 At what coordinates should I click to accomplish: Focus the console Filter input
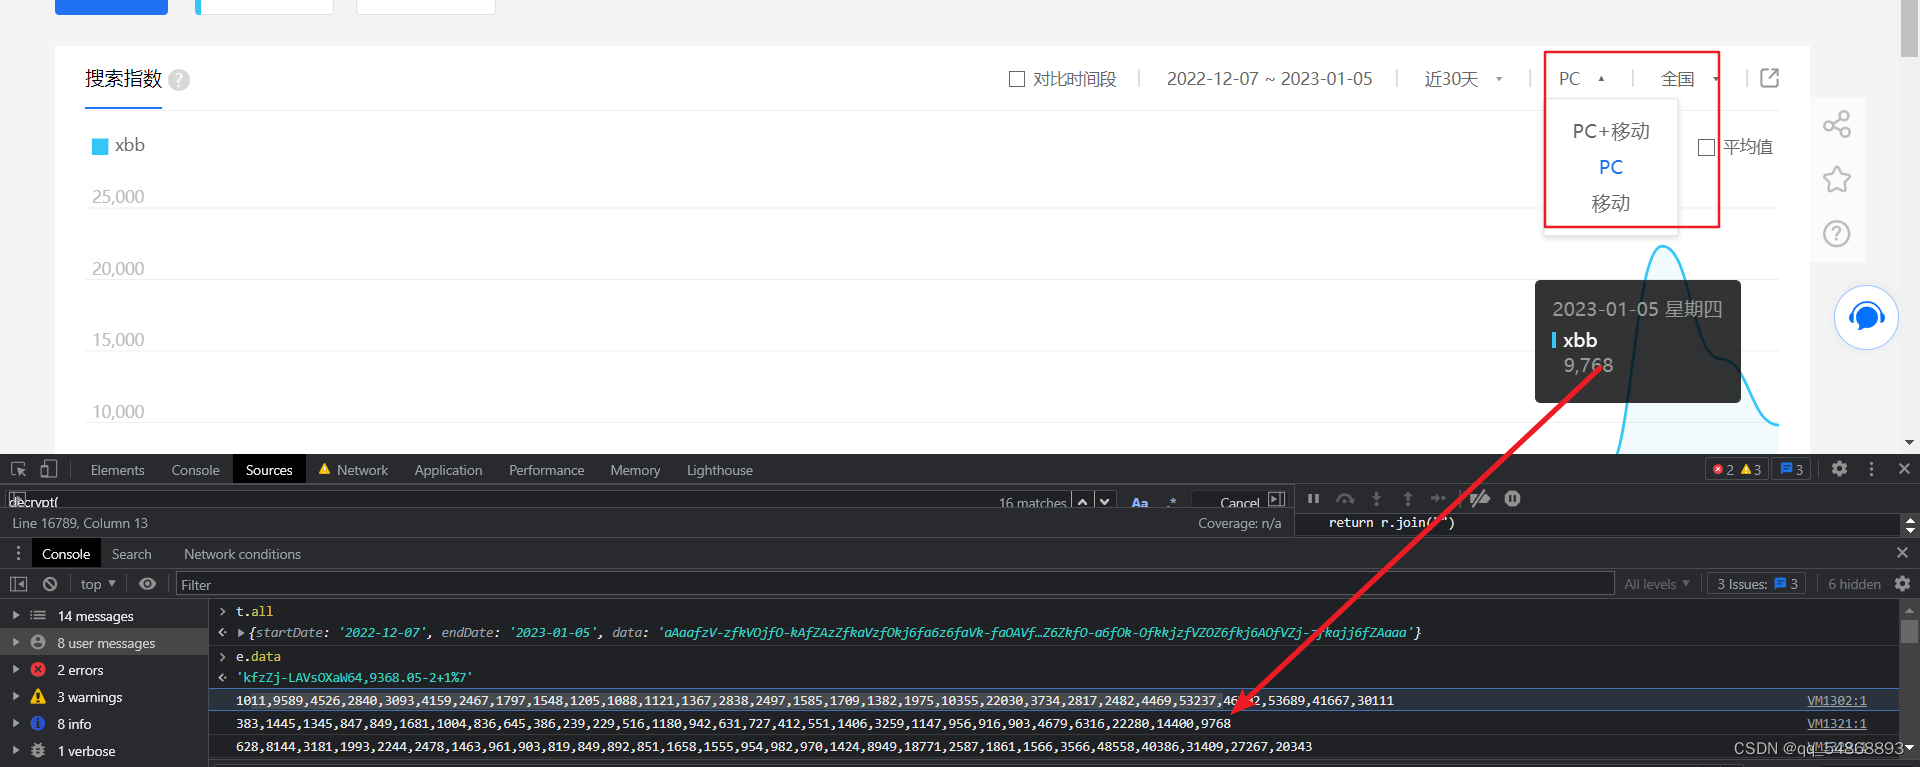click(x=895, y=584)
